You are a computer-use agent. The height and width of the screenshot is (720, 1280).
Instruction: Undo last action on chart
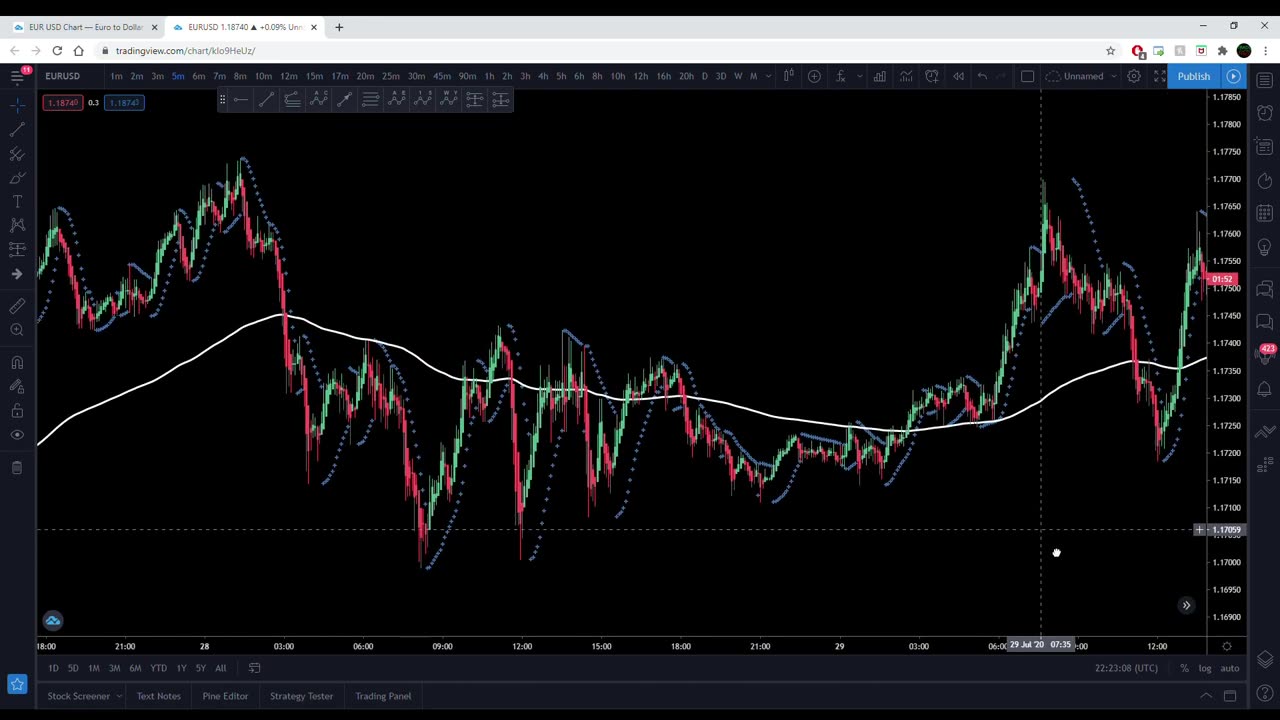click(x=982, y=76)
